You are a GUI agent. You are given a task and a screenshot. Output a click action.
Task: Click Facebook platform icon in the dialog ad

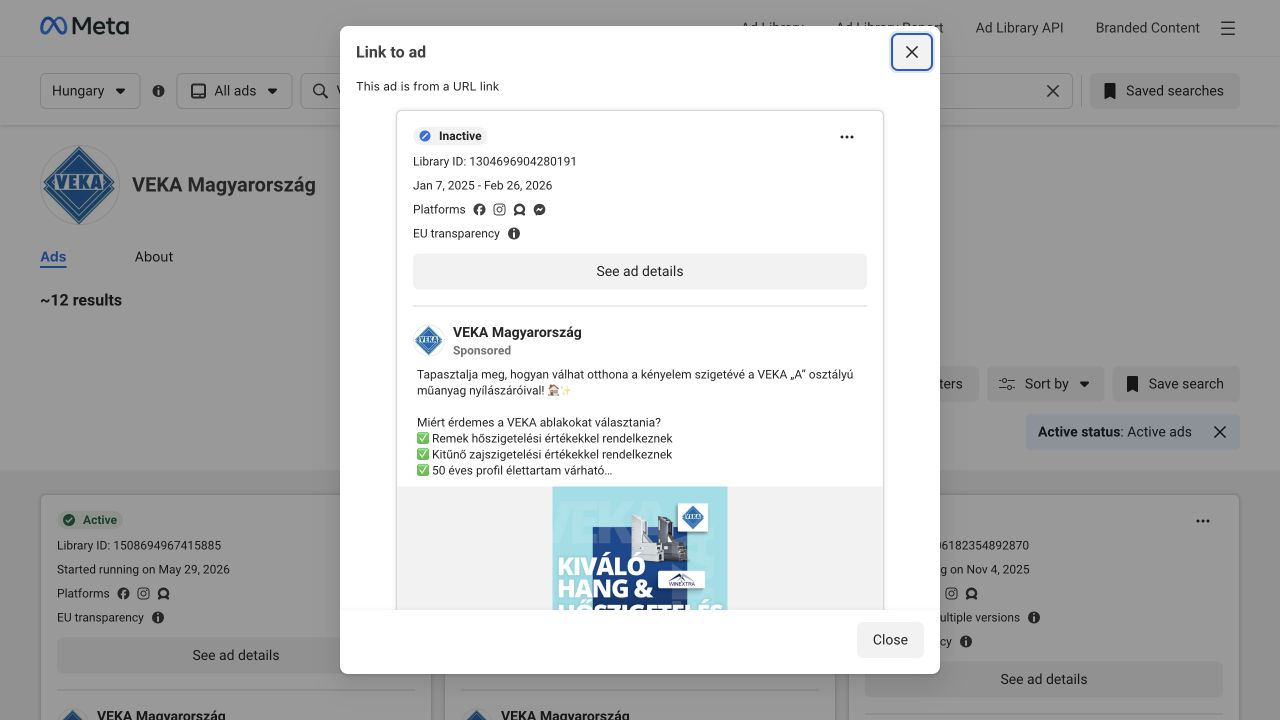(x=479, y=210)
